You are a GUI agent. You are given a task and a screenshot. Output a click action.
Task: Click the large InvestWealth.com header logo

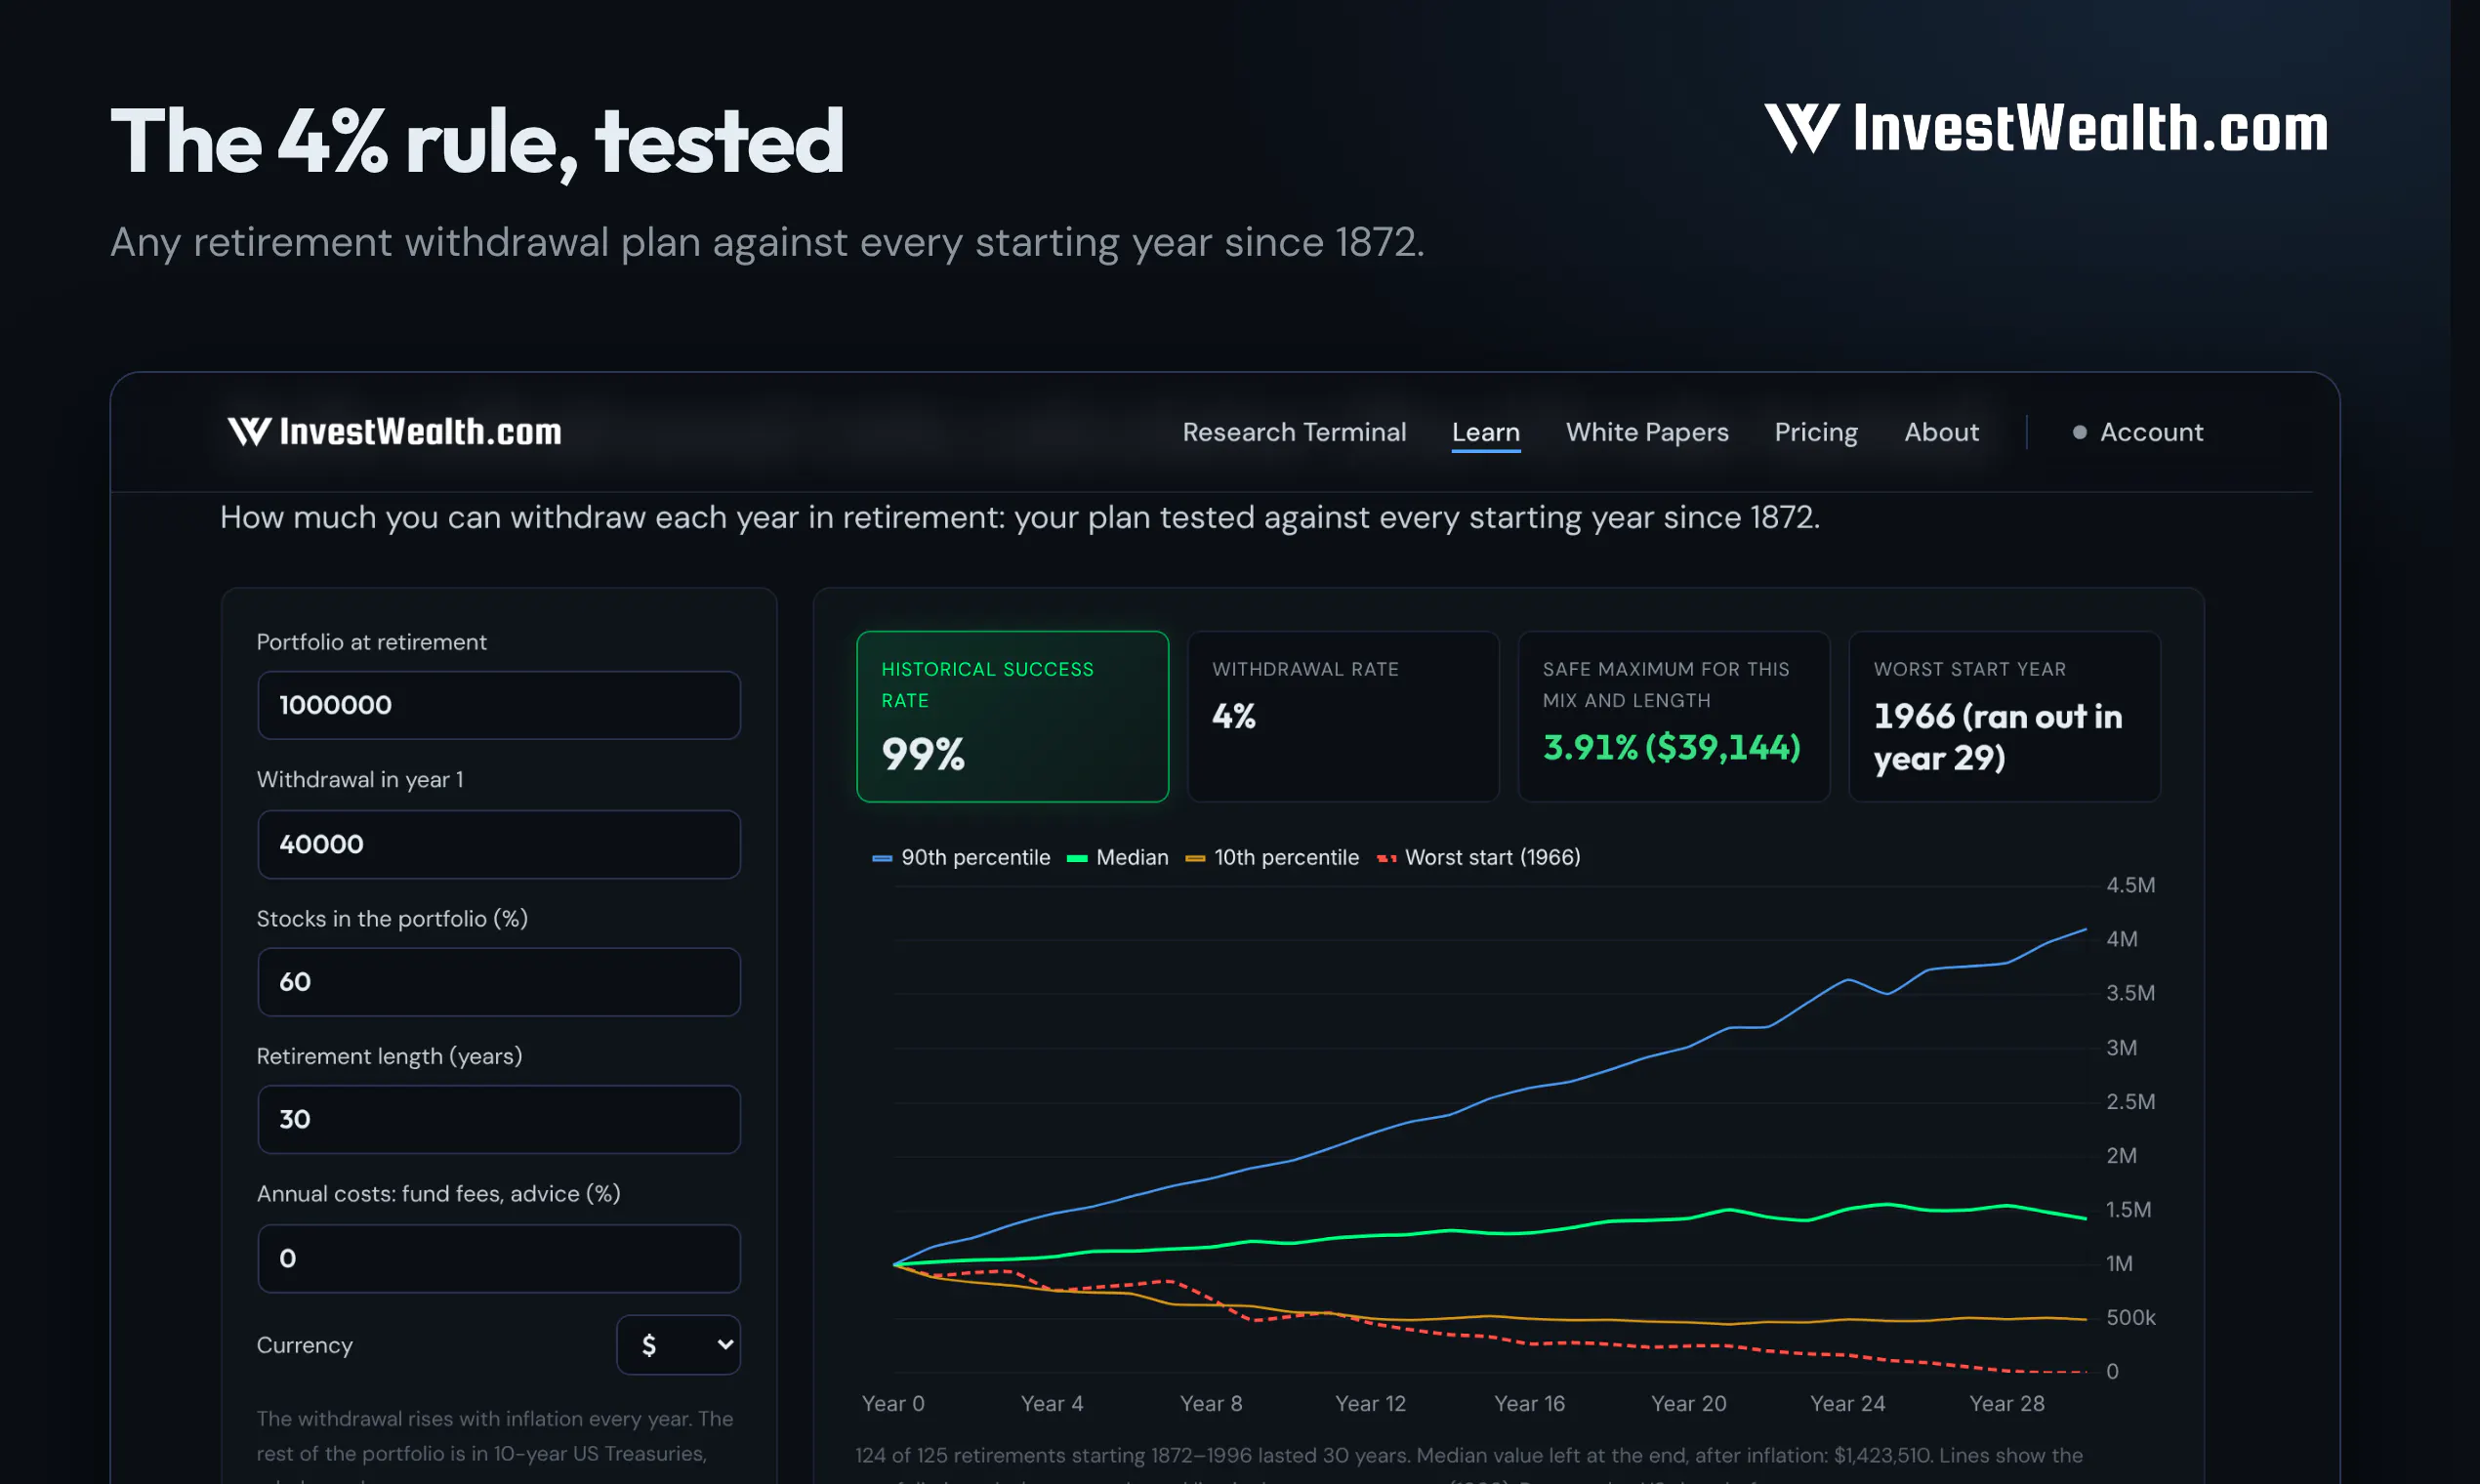coord(2046,129)
